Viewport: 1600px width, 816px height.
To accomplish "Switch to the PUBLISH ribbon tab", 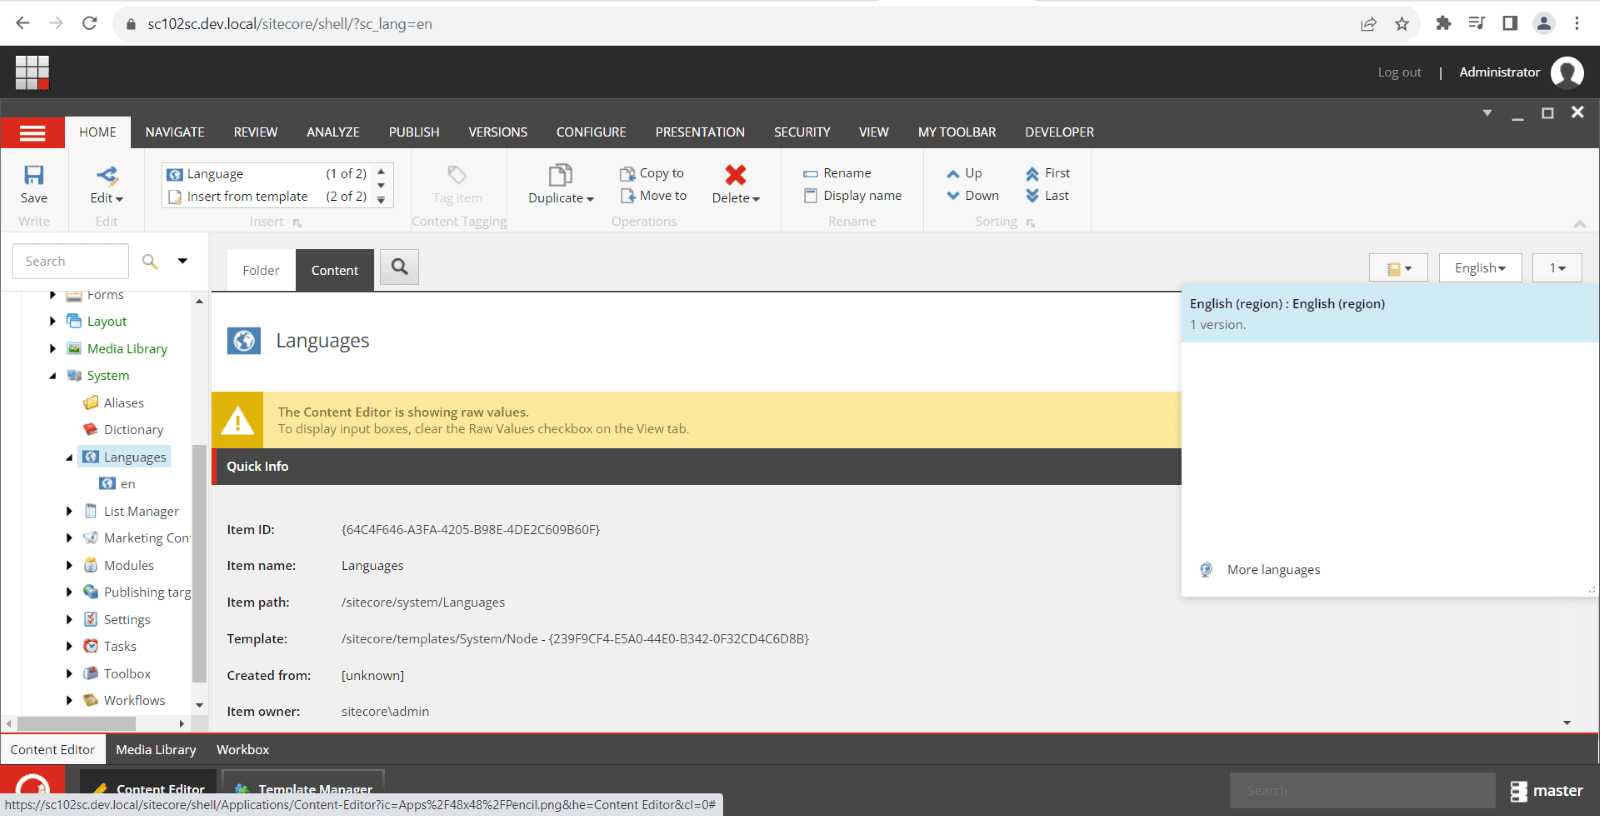I will (x=414, y=132).
